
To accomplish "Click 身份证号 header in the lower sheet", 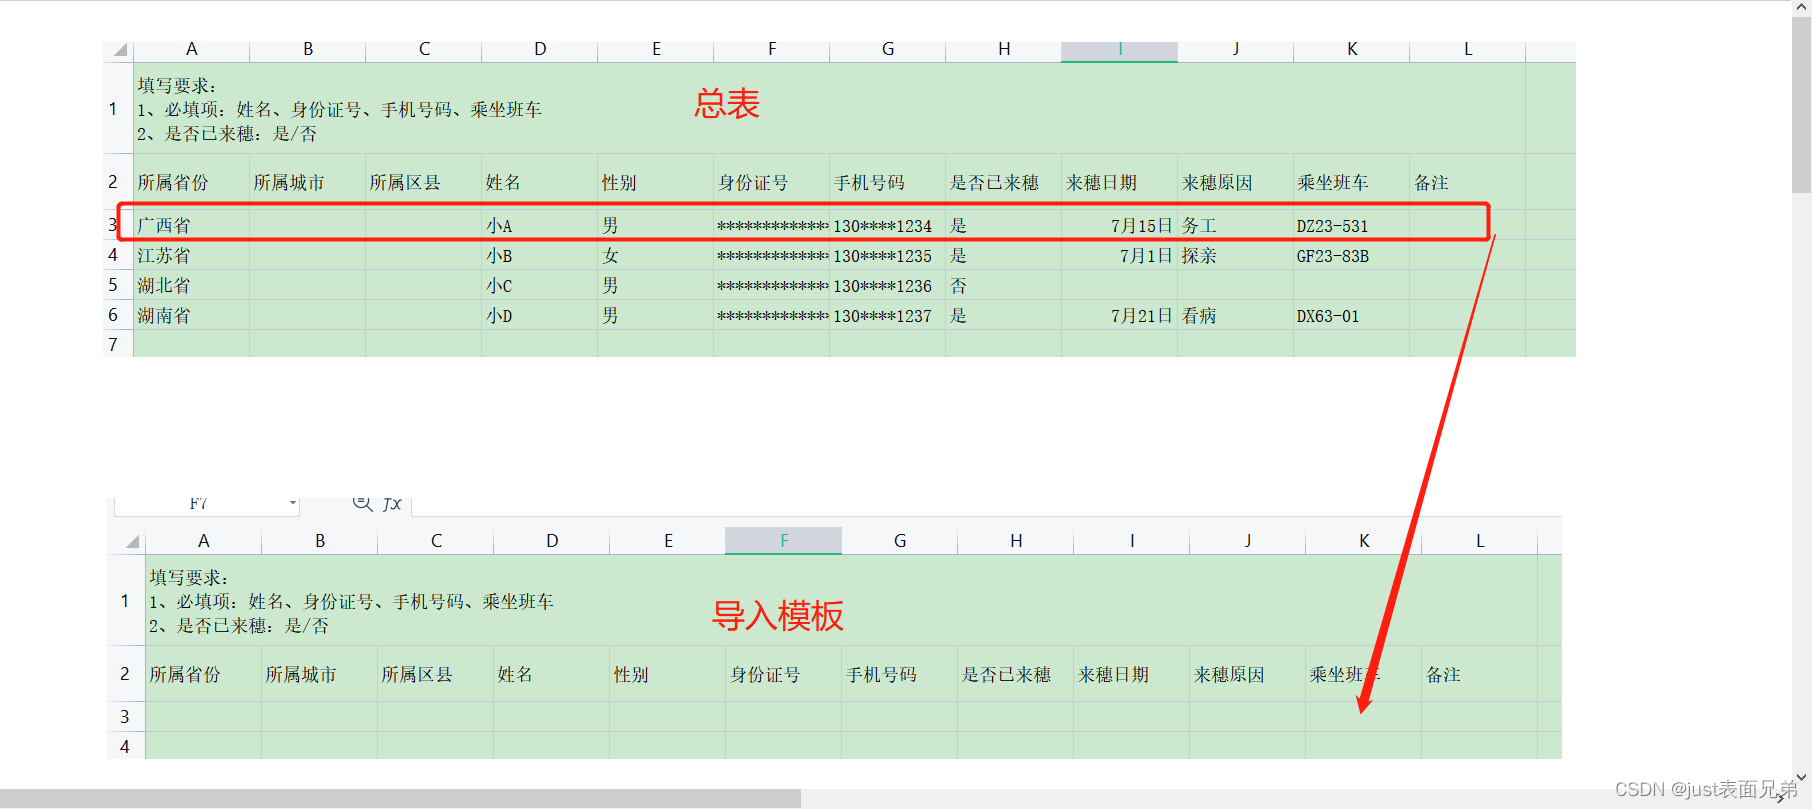I will [783, 674].
